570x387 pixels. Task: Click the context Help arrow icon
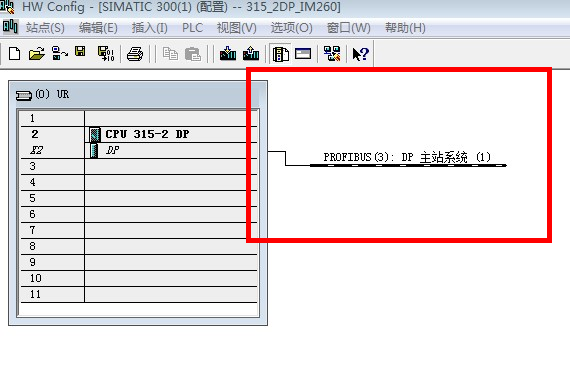coord(361,54)
